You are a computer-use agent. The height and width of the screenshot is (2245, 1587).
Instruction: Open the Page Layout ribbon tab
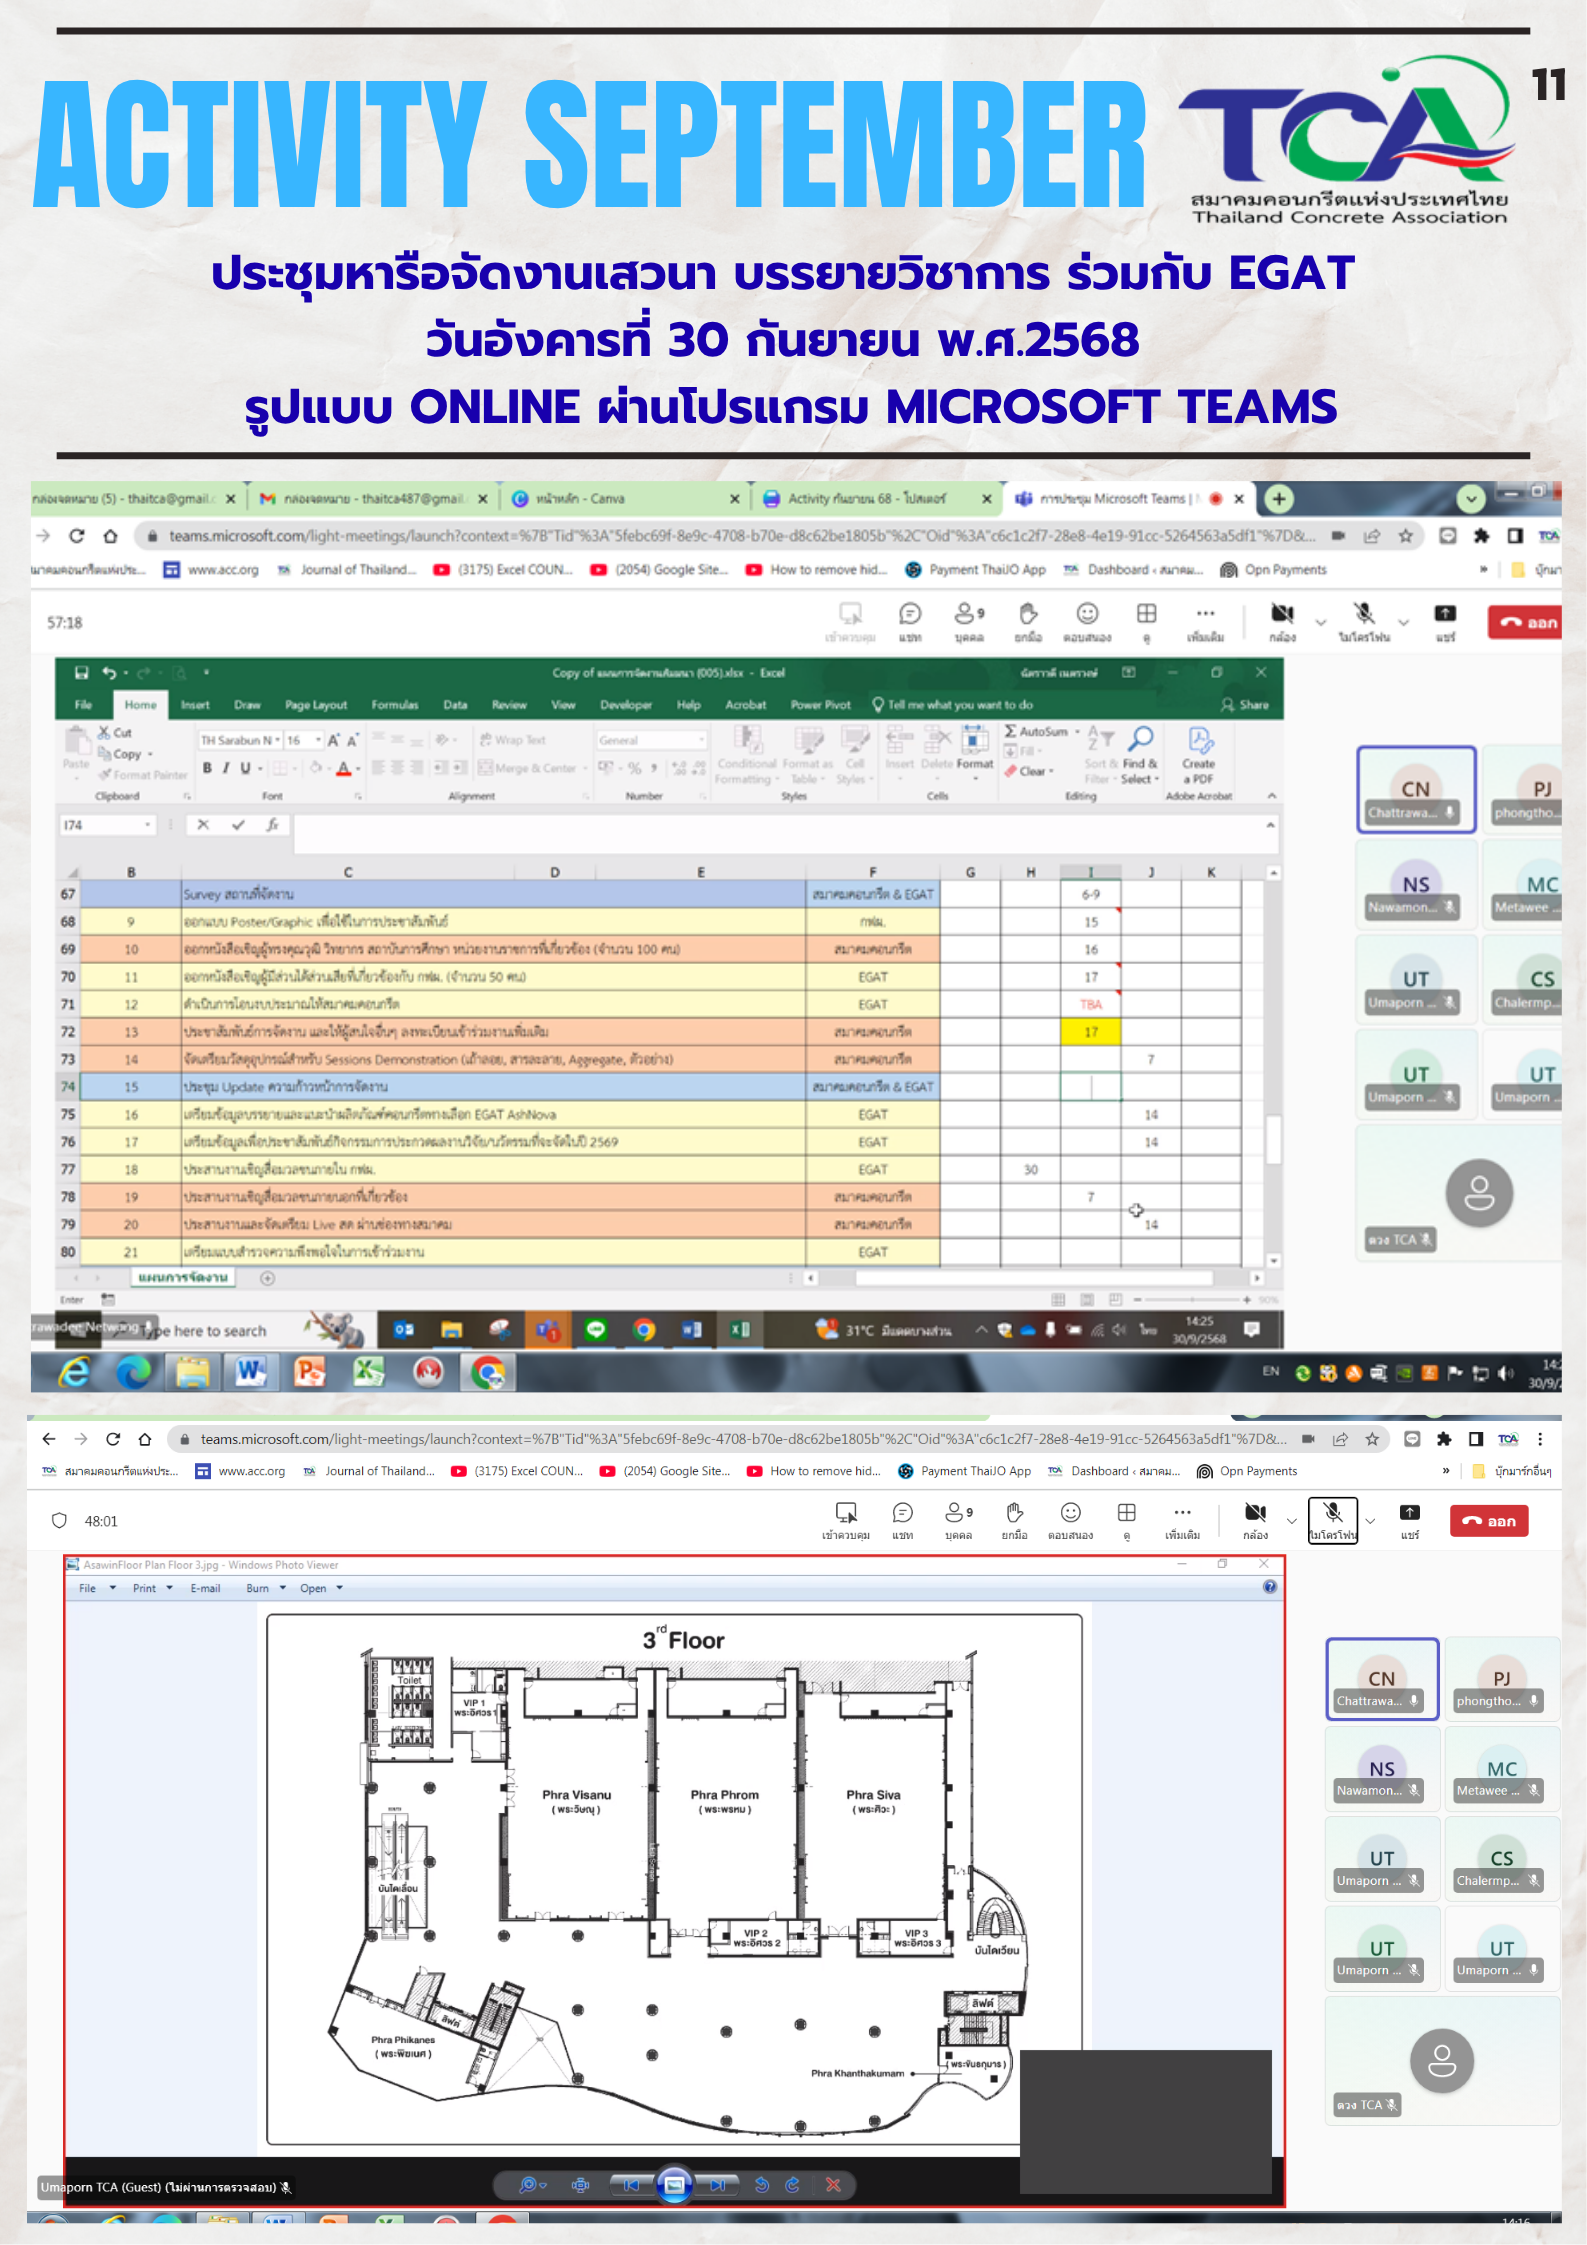tap(316, 705)
